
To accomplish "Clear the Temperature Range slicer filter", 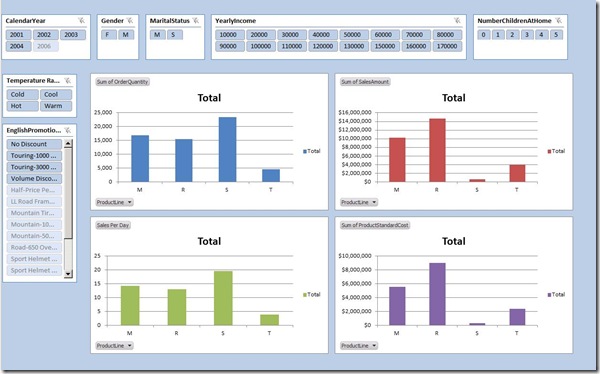I will 68,80.
